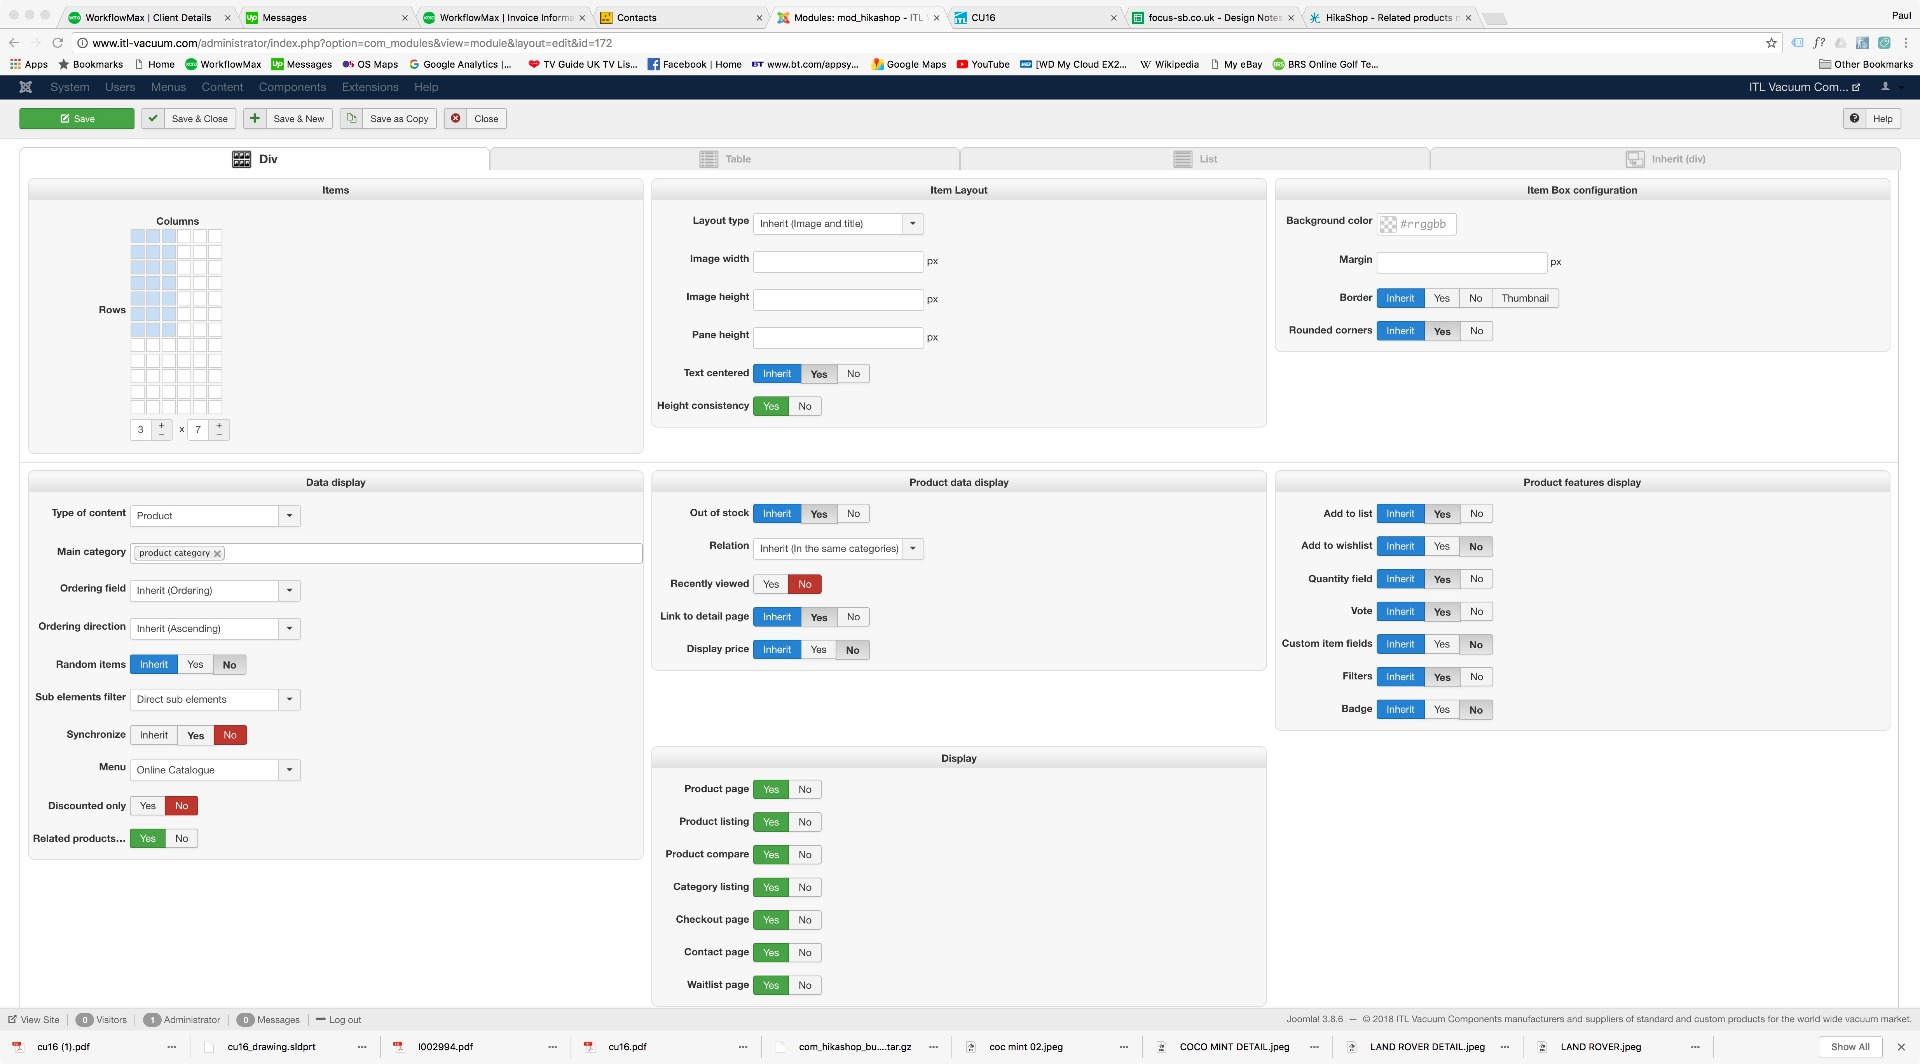Set Recently viewed to Yes

[770, 584]
